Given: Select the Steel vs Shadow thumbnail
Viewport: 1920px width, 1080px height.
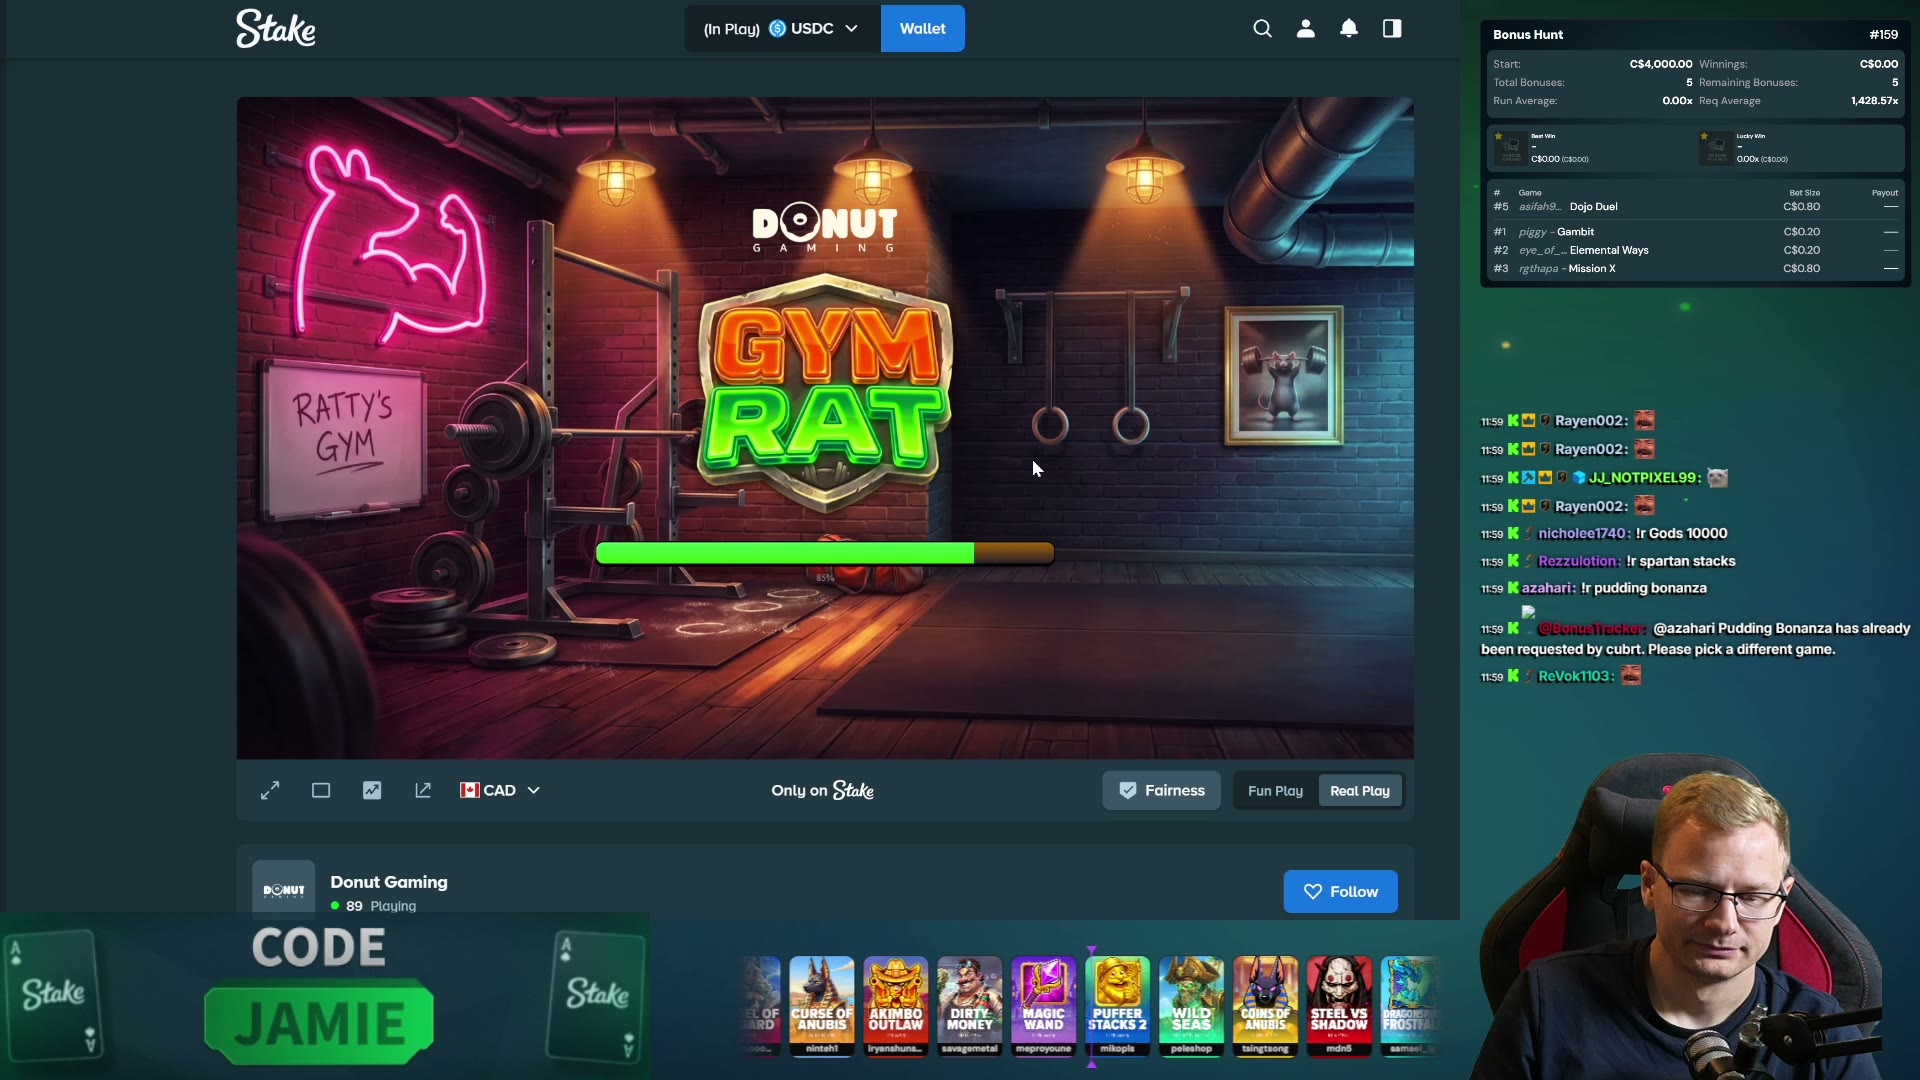Looking at the screenshot, I should [x=1339, y=1006].
